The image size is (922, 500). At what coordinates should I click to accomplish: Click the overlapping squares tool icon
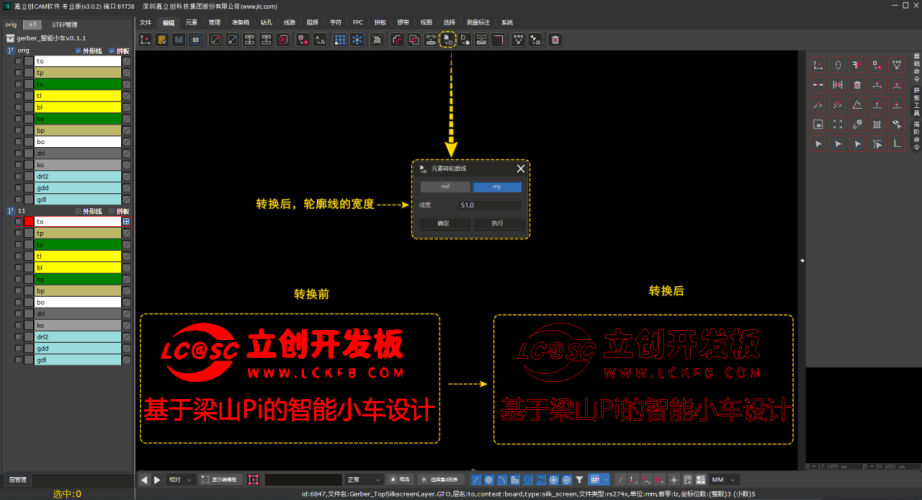coord(414,40)
